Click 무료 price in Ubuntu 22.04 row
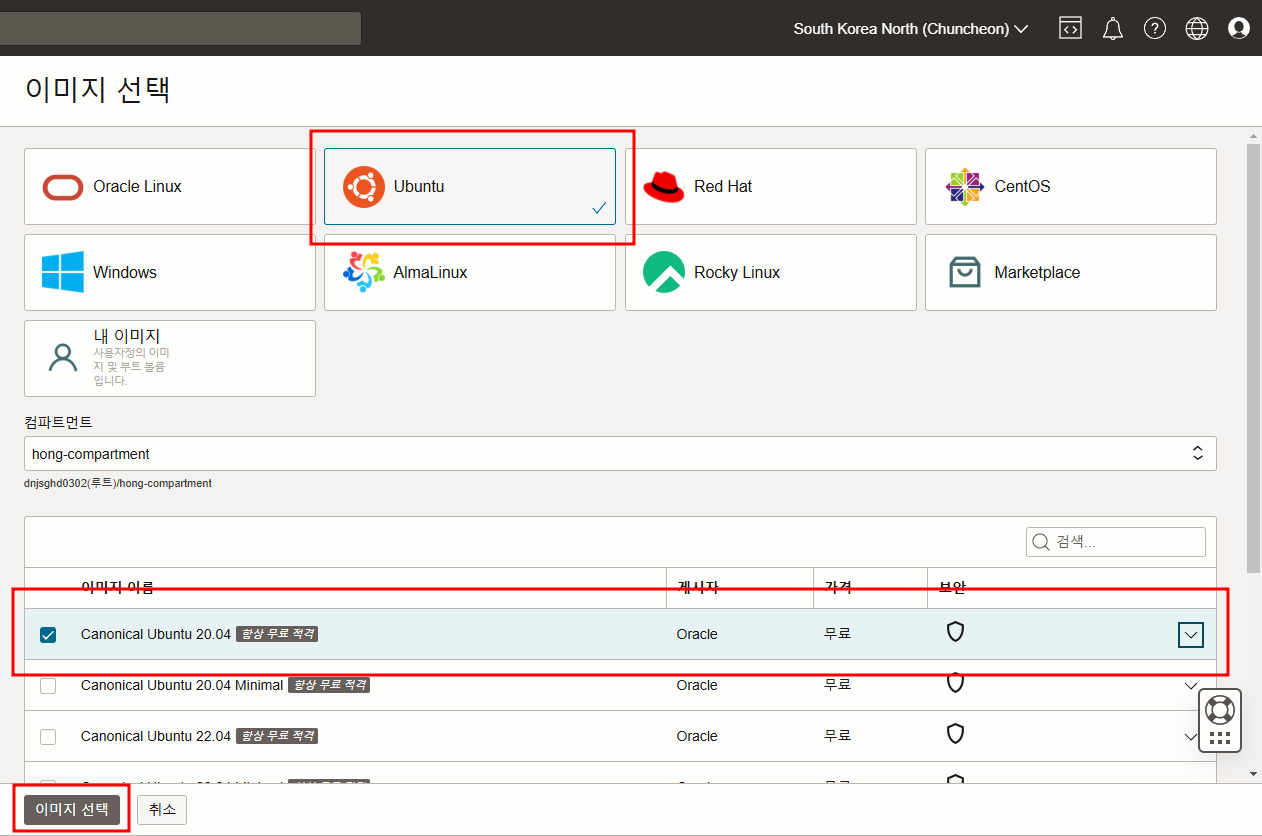This screenshot has width=1262, height=836. pos(837,736)
